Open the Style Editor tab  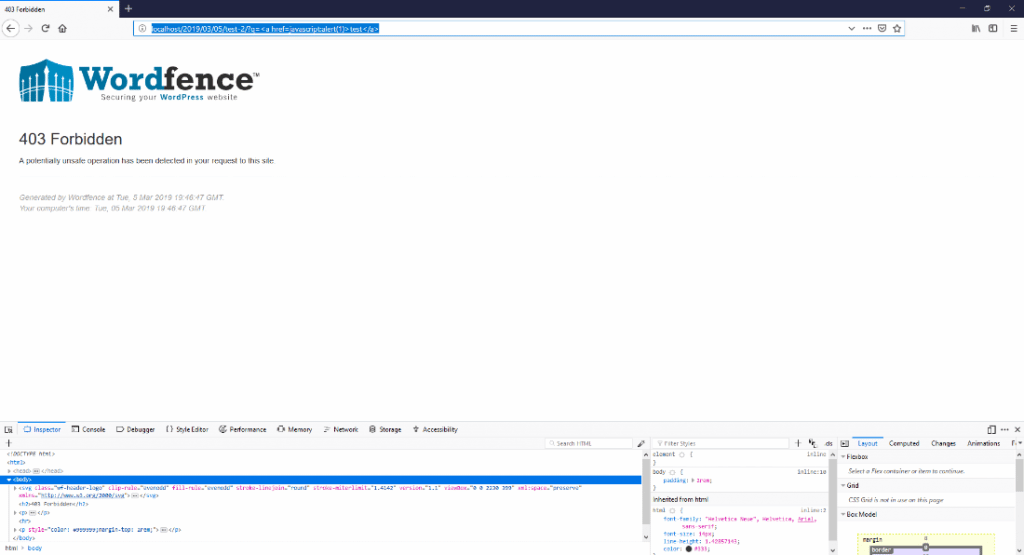tap(187, 430)
